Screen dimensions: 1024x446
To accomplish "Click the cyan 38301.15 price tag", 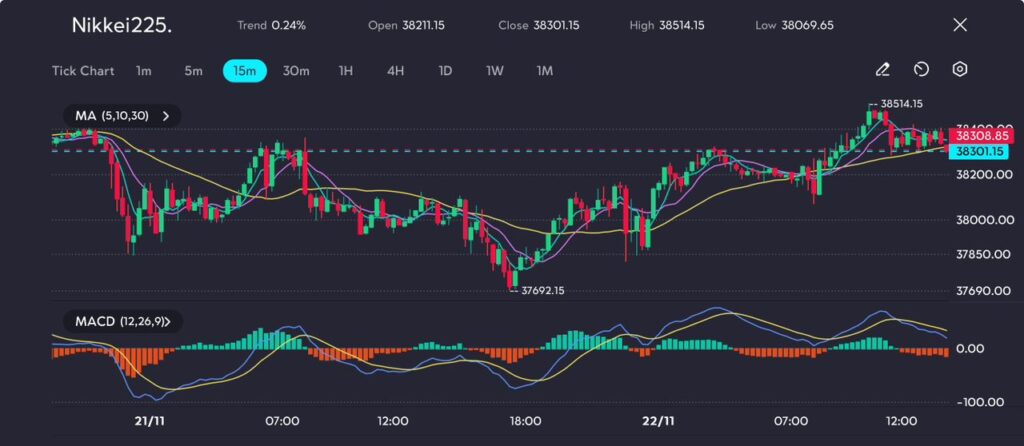I will click(979, 151).
